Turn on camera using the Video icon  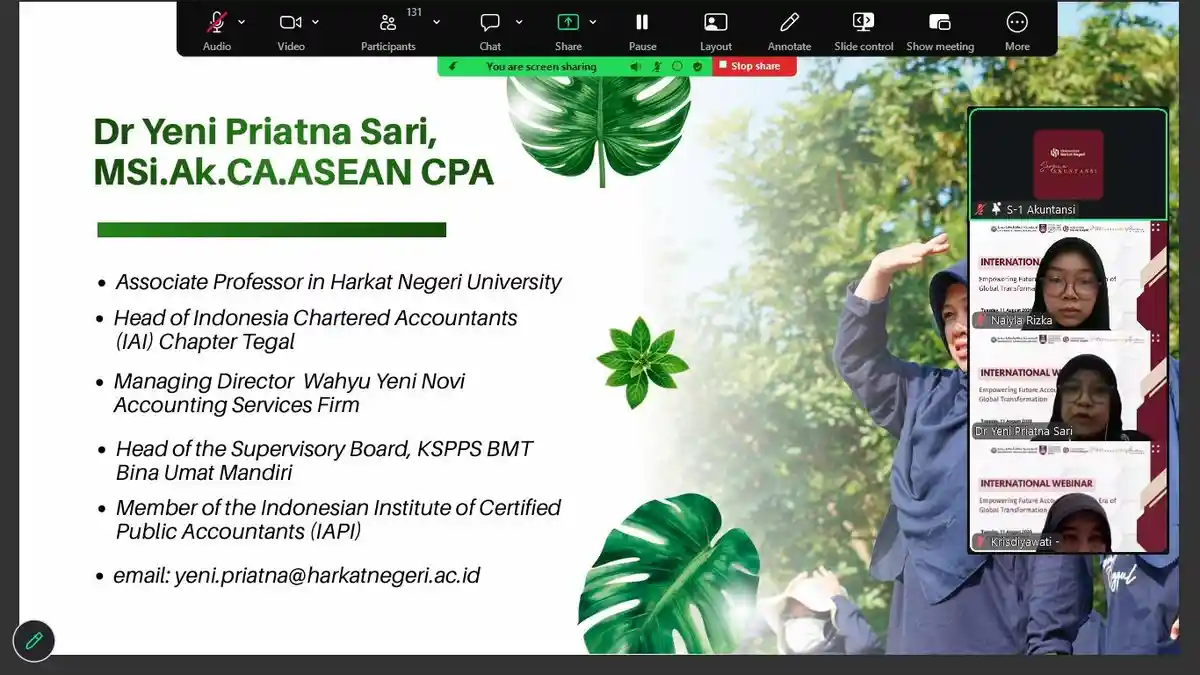(x=290, y=22)
